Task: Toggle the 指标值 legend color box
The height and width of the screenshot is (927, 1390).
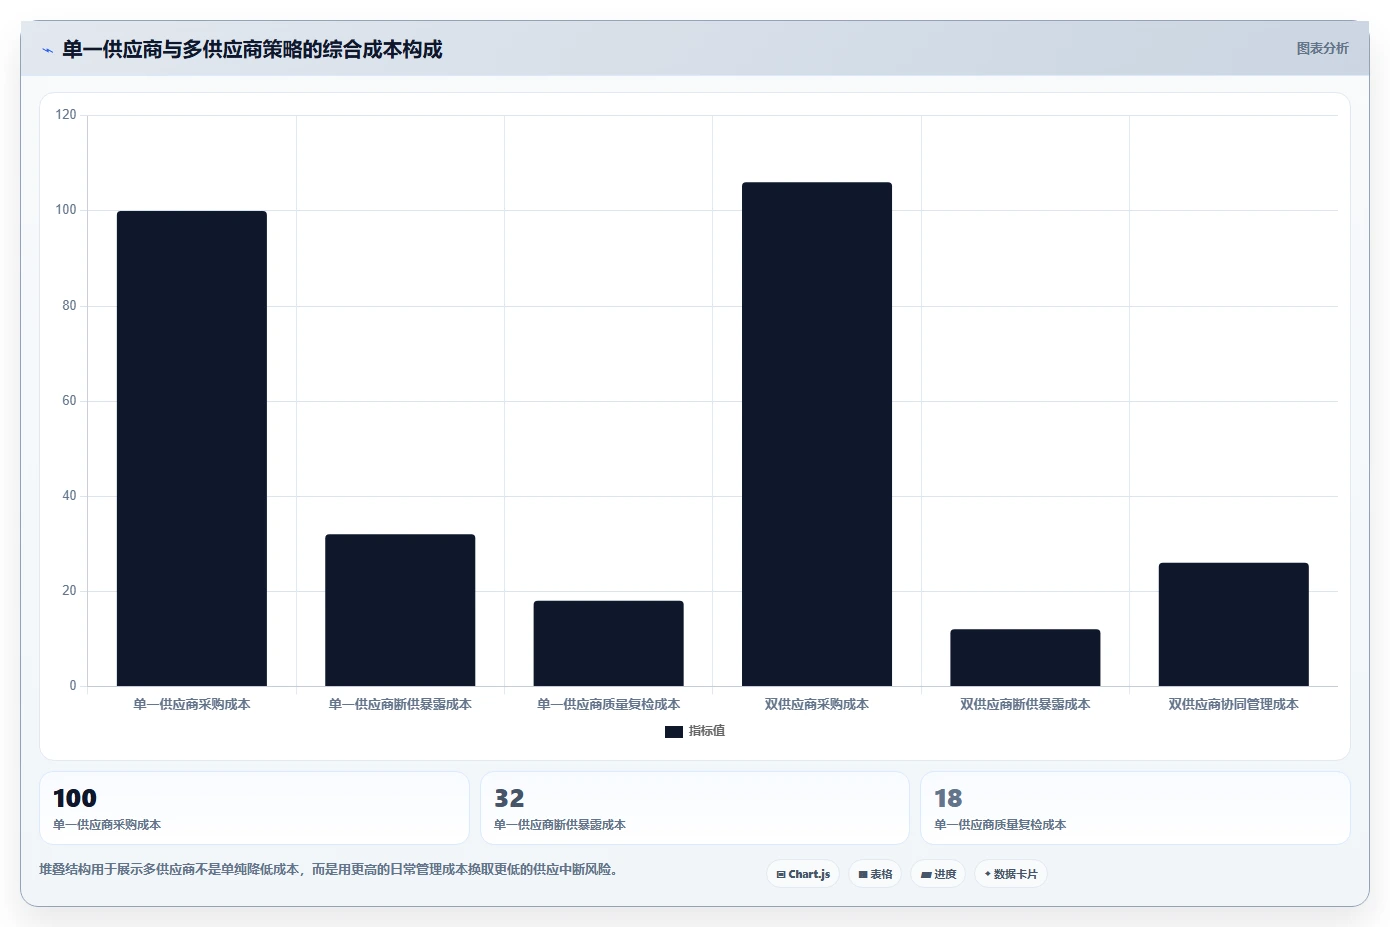Action: [674, 732]
